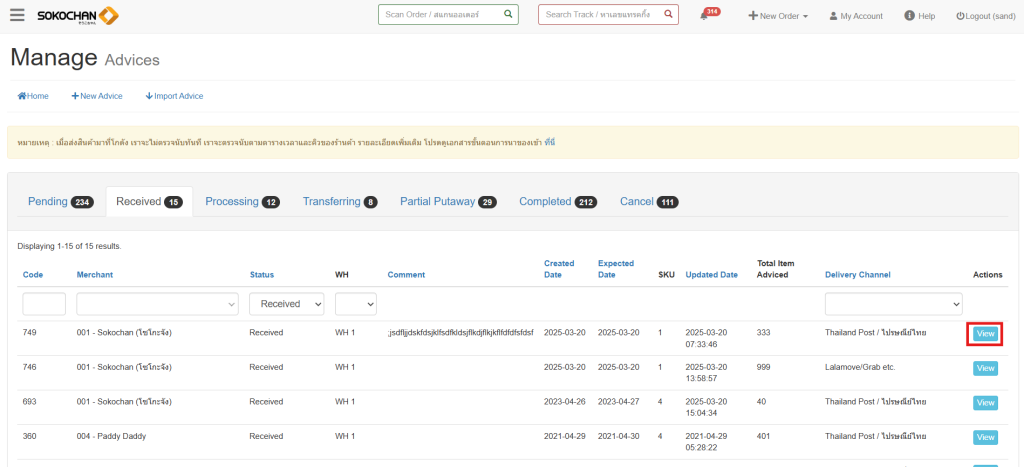Click code cell 693
1024x467 pixels.
(29, 402)
